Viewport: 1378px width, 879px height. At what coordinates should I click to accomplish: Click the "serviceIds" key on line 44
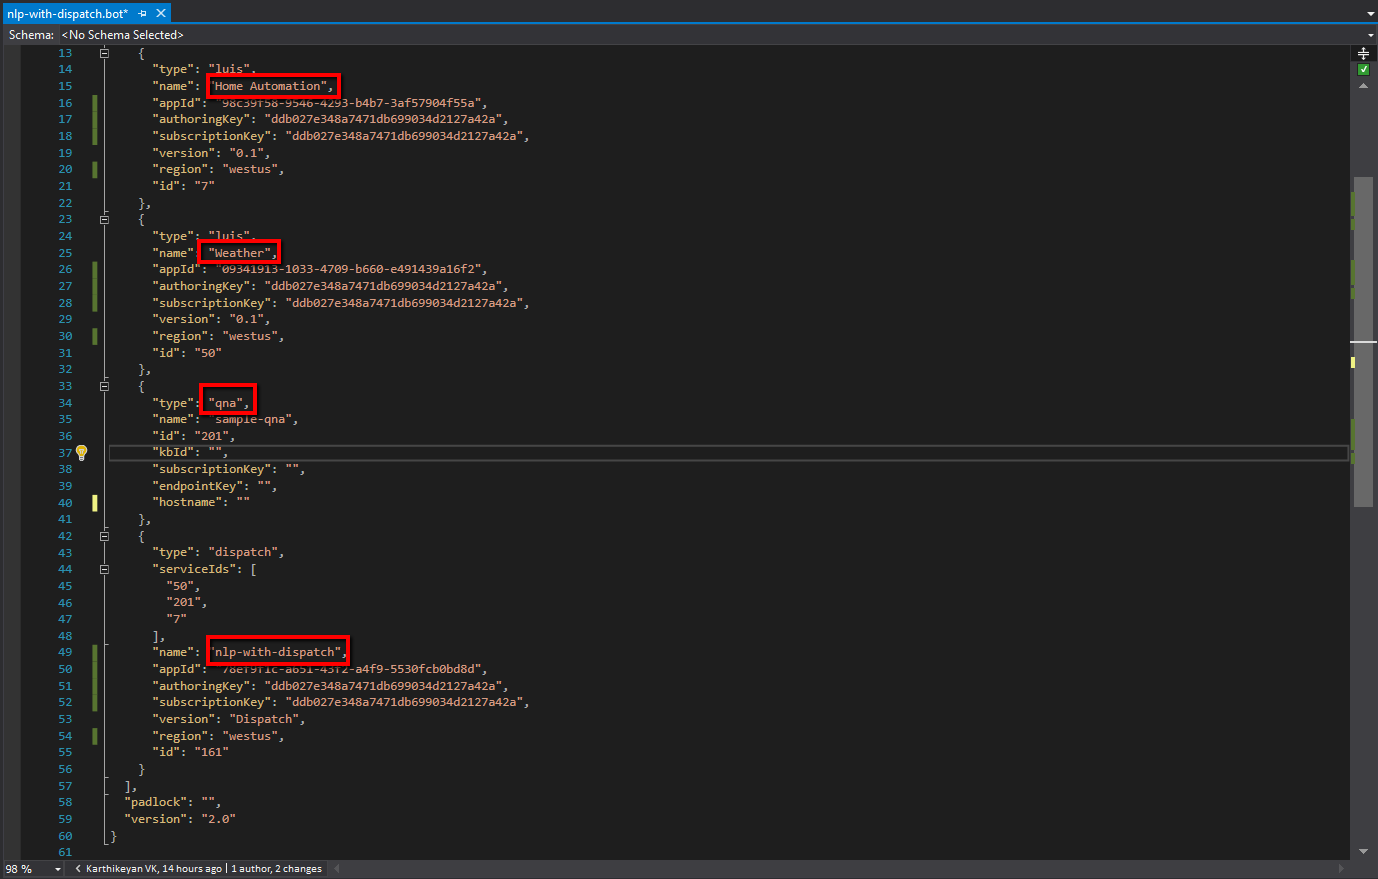194,569
